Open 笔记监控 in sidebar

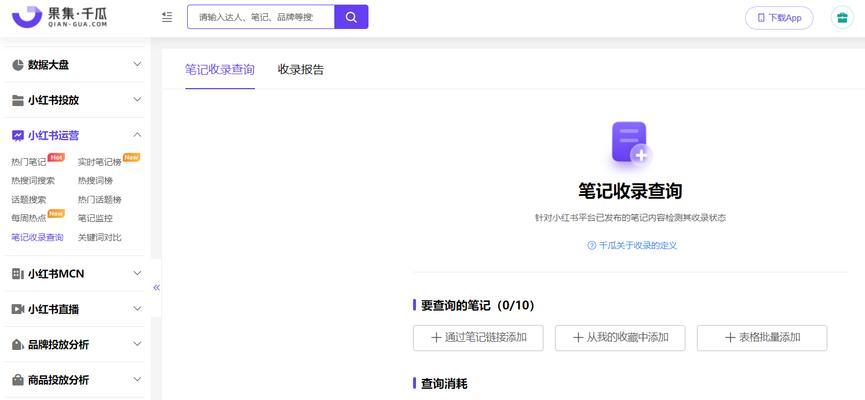click(x=95, y=218)
